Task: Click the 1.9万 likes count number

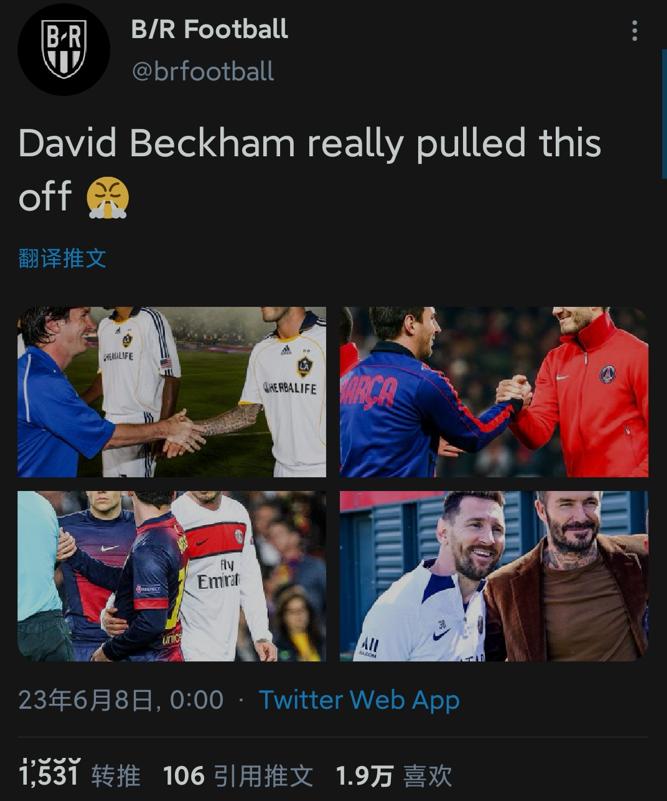Action: [363, 775]
